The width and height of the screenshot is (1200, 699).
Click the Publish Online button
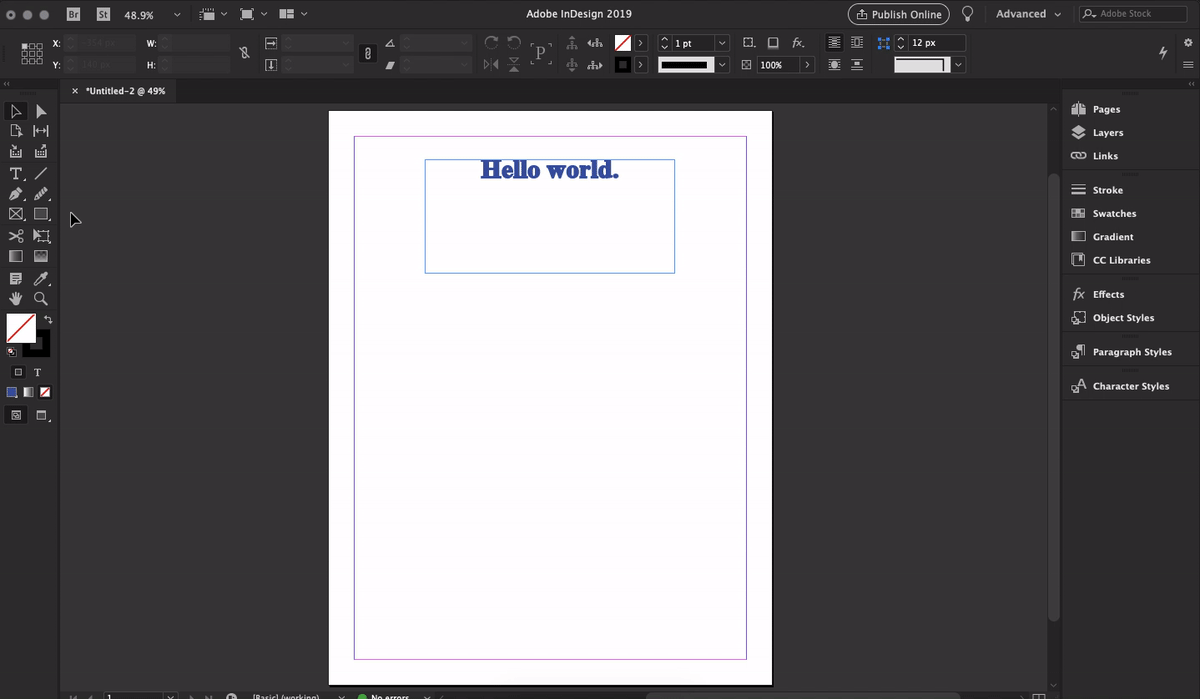[x=897, y=14]
